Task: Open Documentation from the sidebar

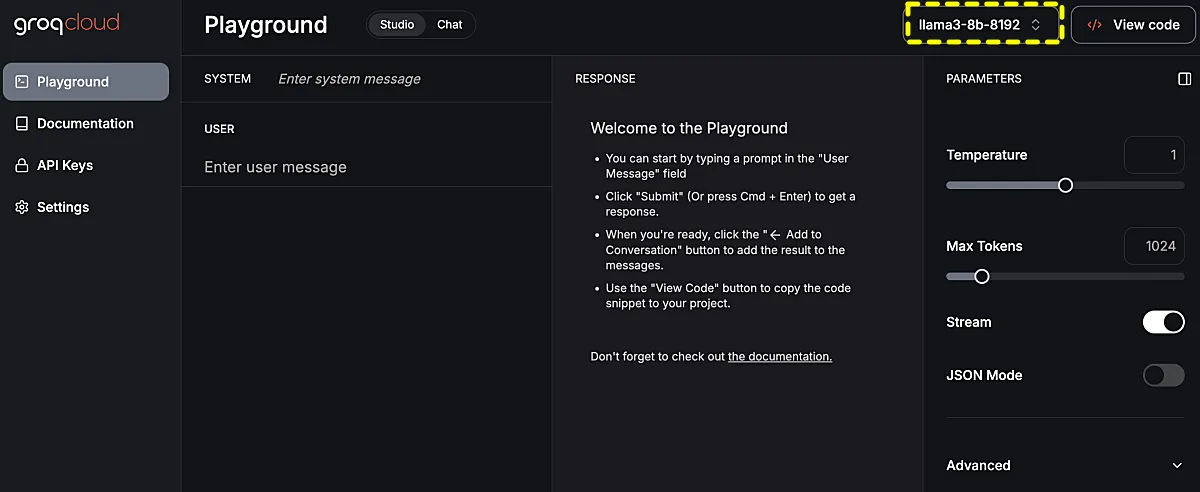Action: [86, 124]
